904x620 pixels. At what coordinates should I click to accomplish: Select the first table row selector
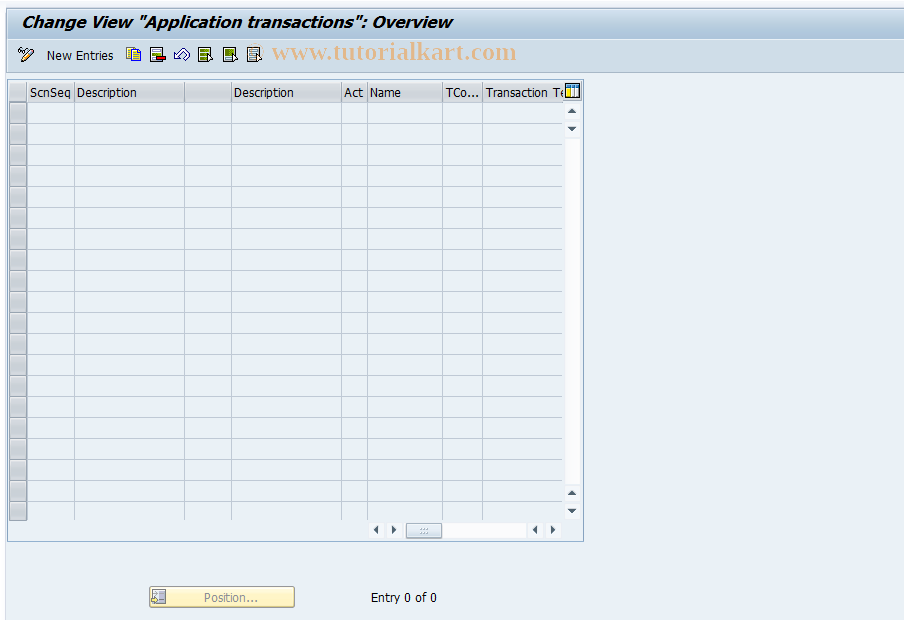(18, 113)
